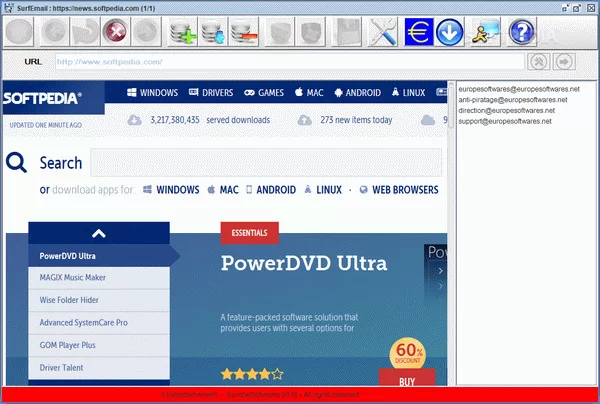The image size is (600, 404).
Task: Click the blue Euro symbol icon
Action: (x=418, y=33)
